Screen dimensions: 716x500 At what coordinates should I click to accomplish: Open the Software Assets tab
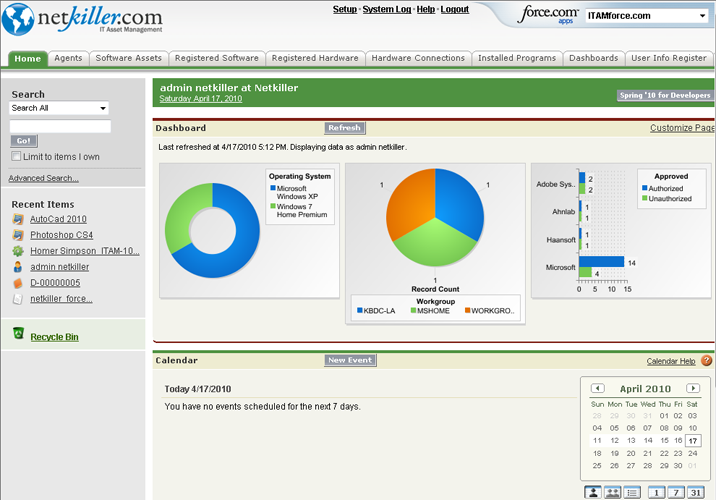[129, 58]
